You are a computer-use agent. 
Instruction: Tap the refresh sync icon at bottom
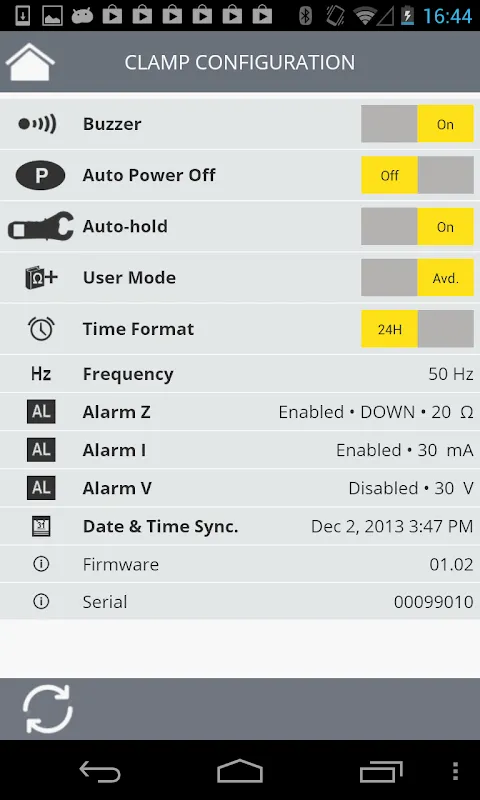(x=48, y=709)
